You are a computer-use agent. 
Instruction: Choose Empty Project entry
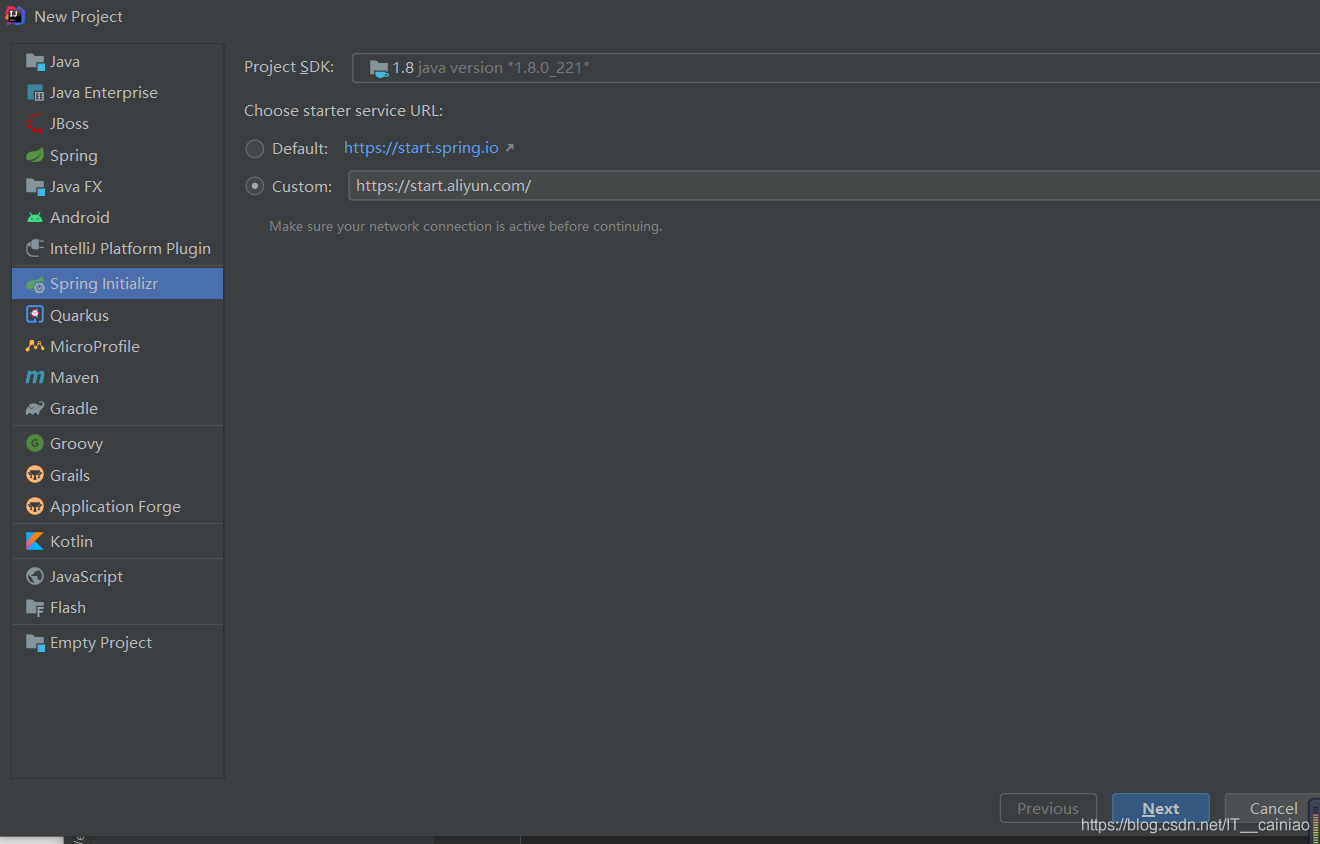[117, 643]
